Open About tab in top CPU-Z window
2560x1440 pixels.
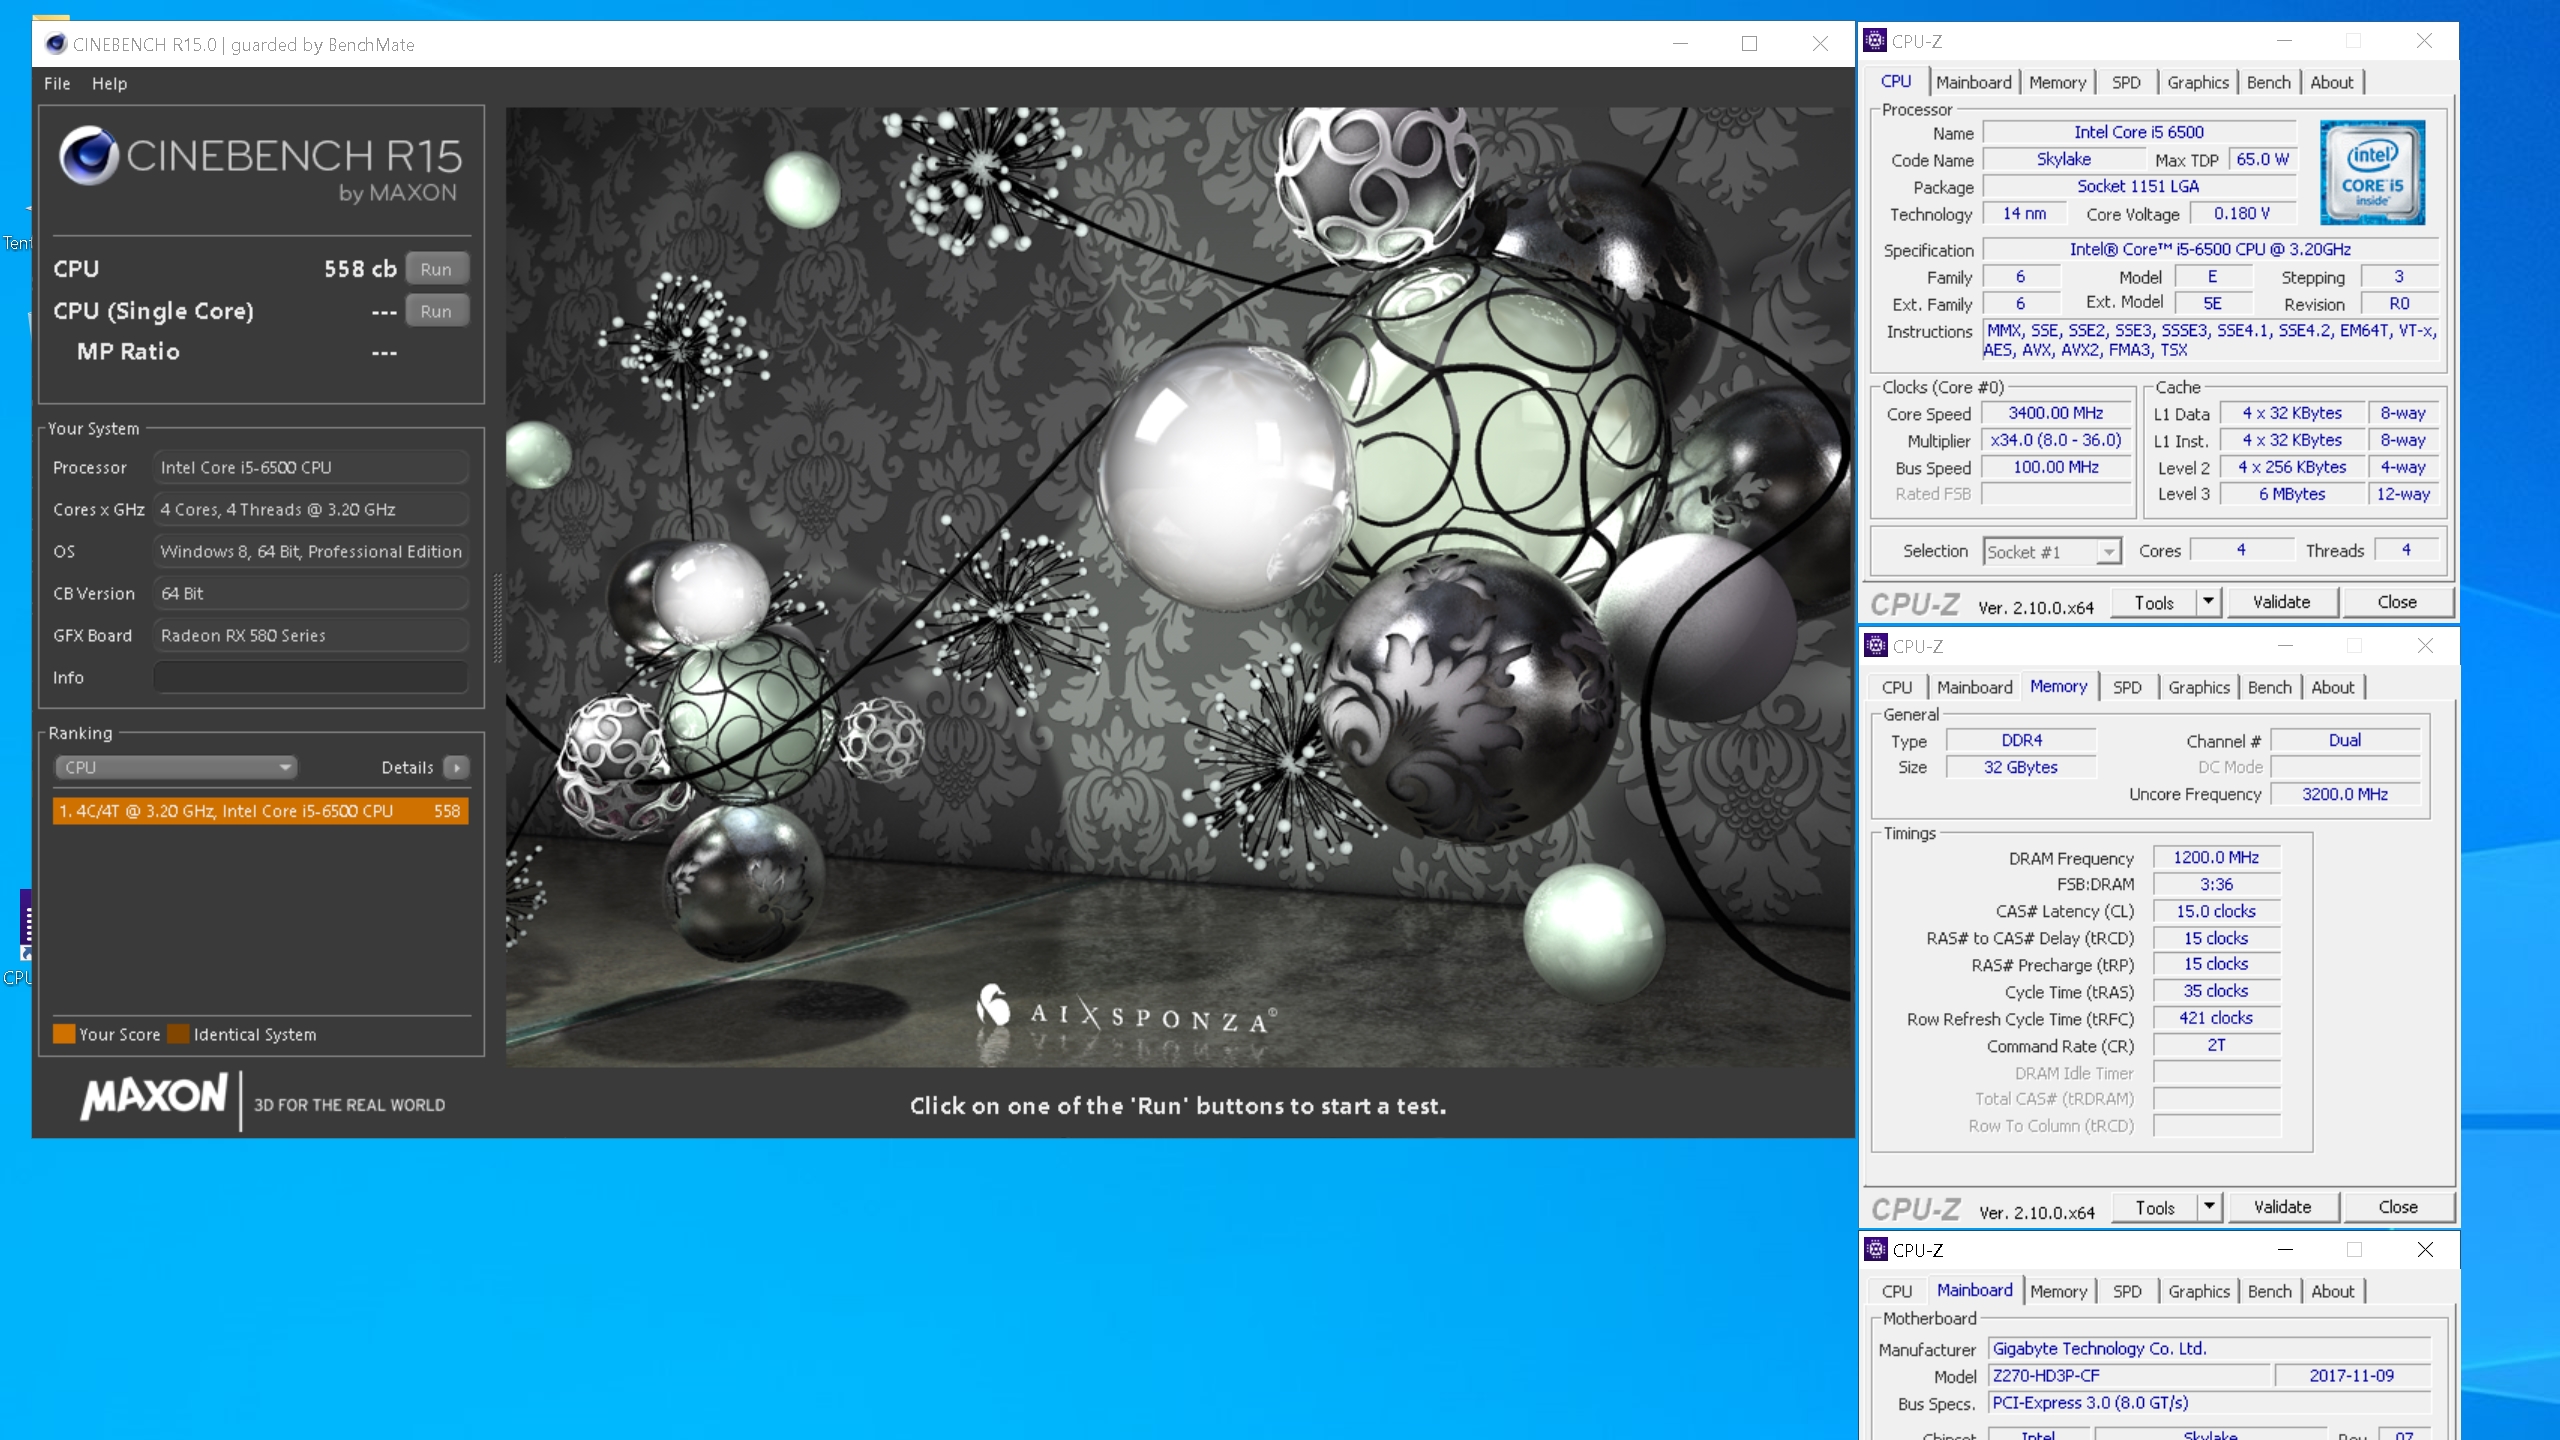tap(2331, 83)
